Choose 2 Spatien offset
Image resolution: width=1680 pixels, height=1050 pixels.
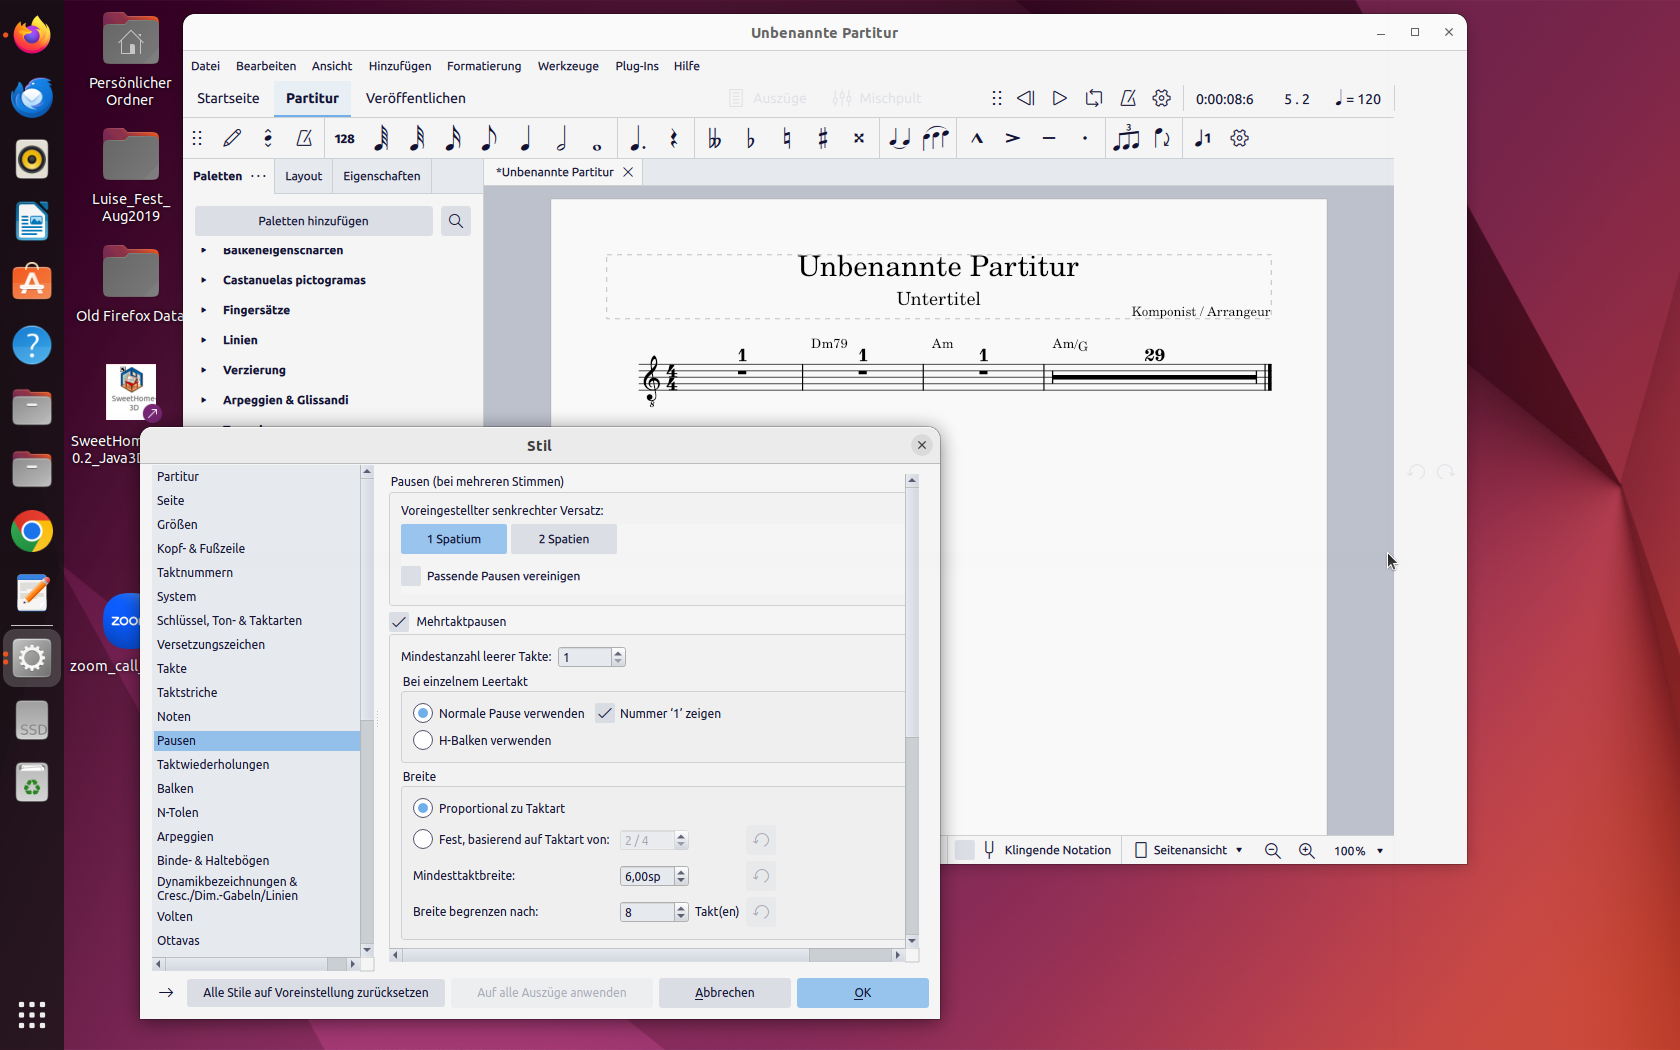click(564, 539)
